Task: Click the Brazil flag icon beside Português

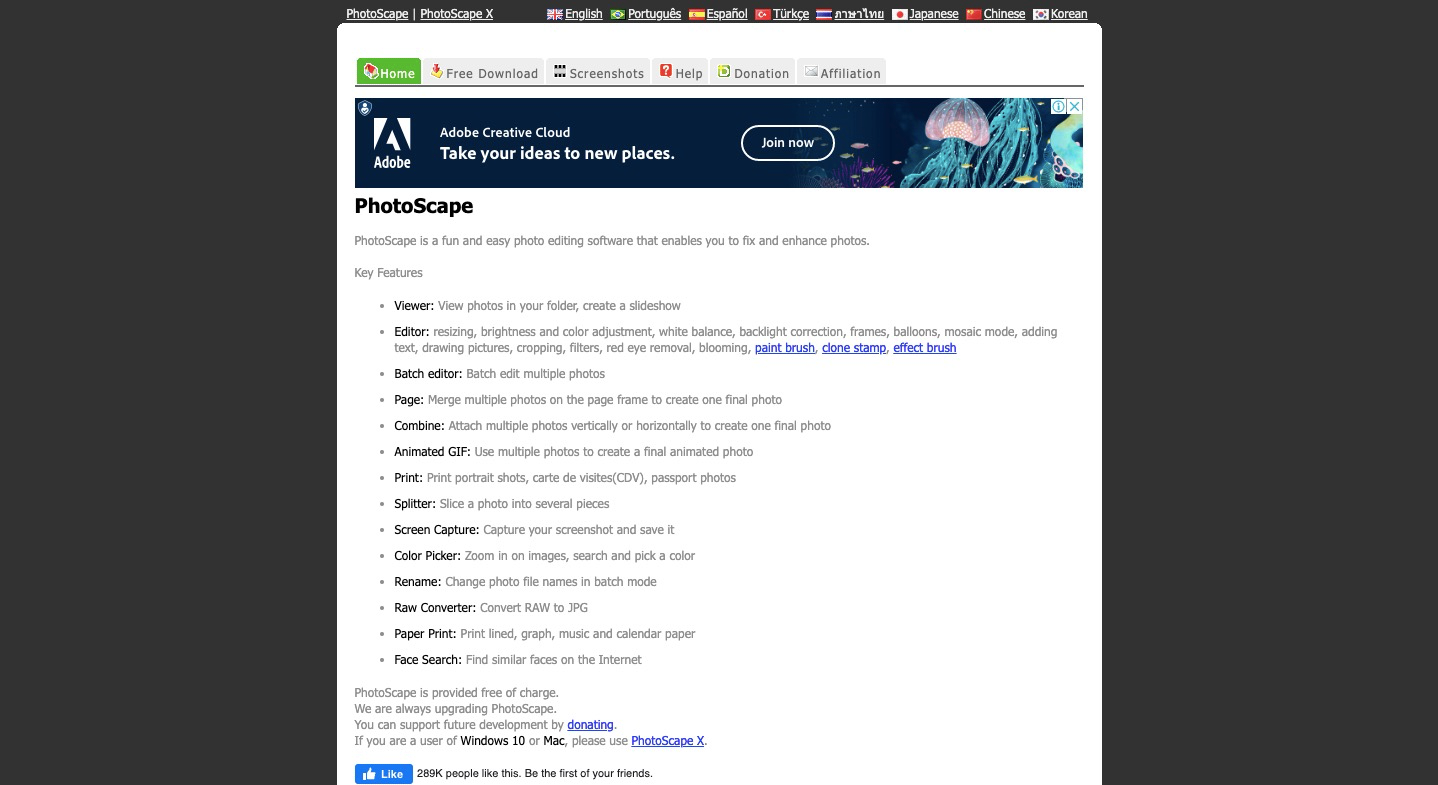Action: pos(617,14)
